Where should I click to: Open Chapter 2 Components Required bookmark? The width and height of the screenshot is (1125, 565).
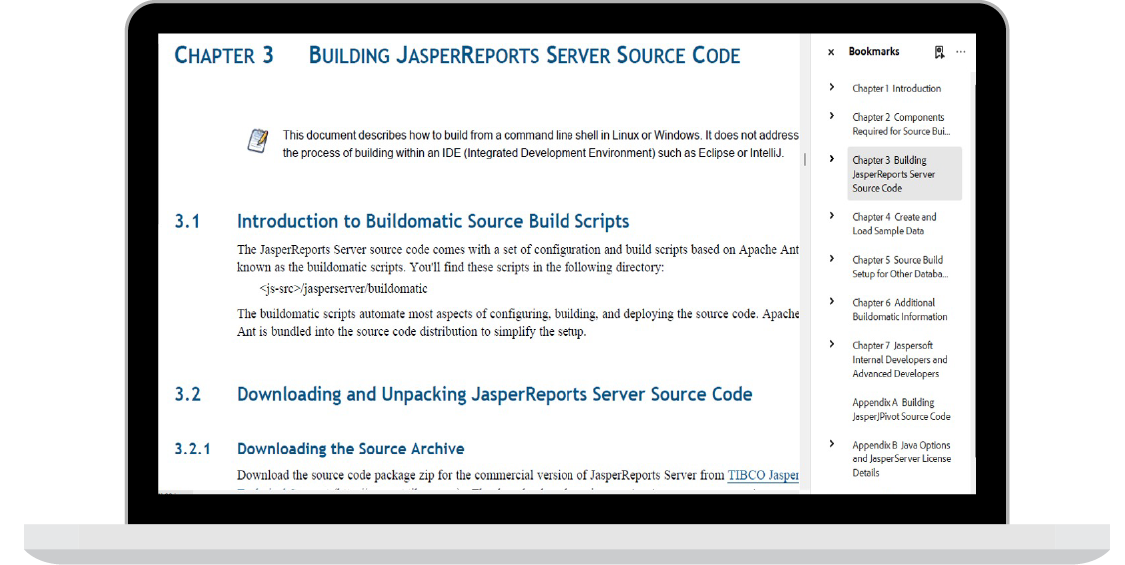tap(901, 124)
